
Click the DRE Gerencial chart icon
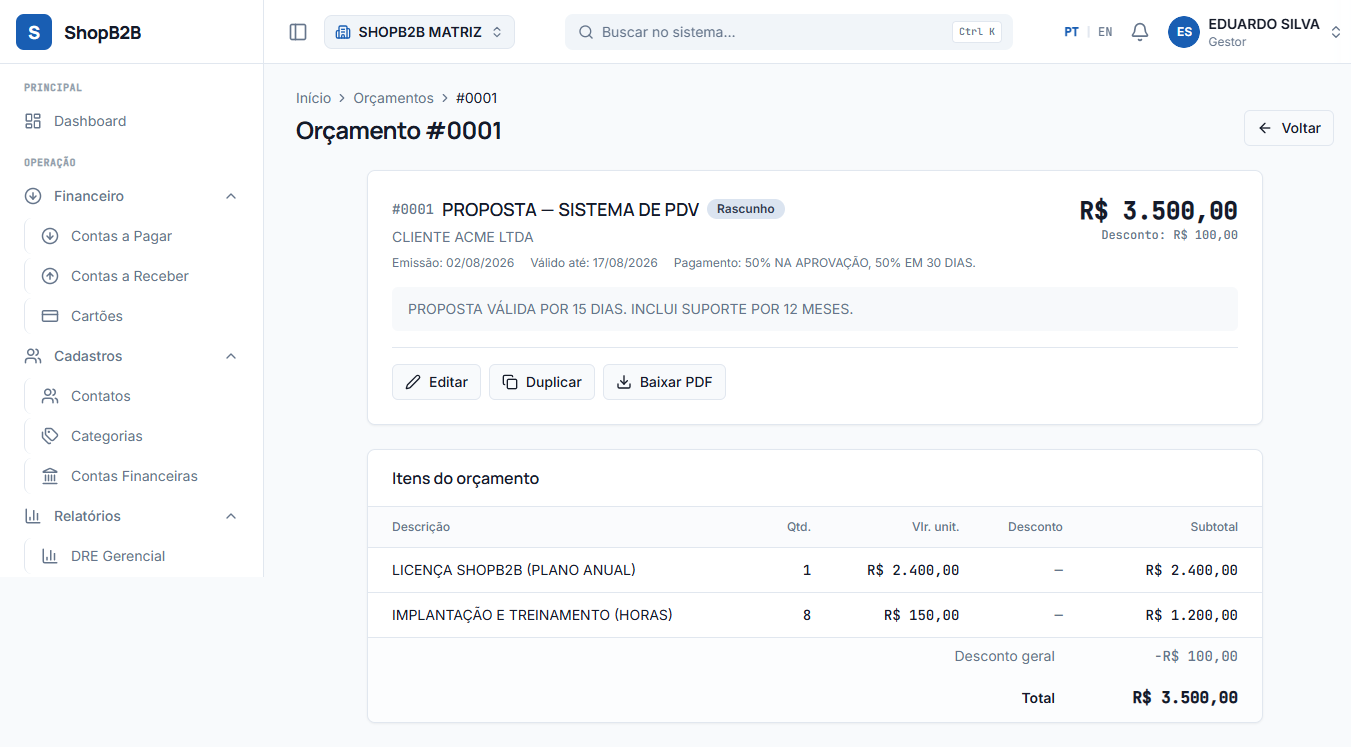[50, 556]
